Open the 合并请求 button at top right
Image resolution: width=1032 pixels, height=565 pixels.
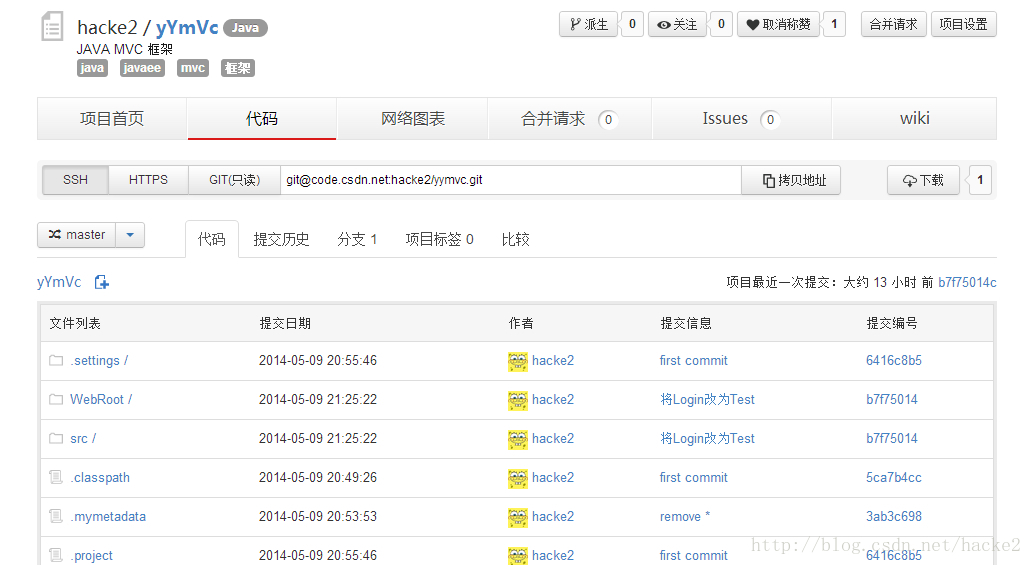[893, 24]
